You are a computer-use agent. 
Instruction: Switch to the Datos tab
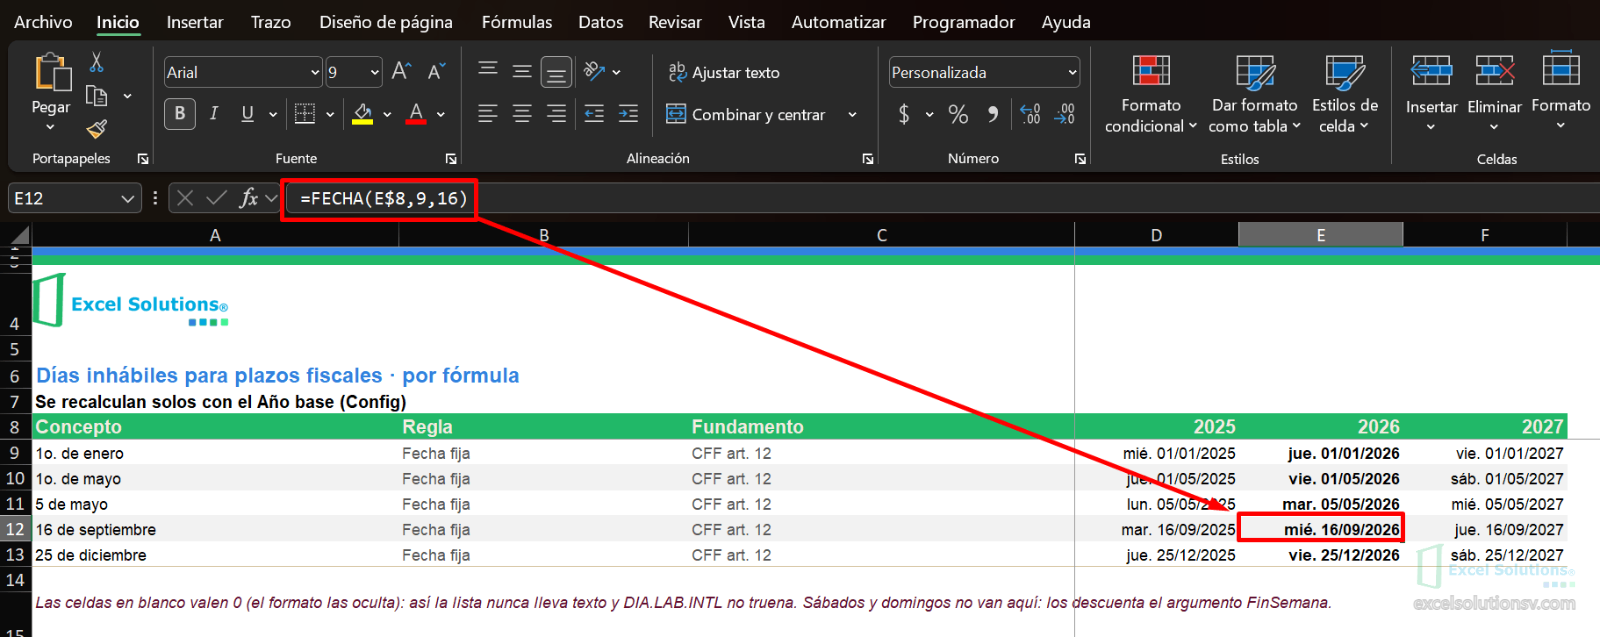pos(601,22)
